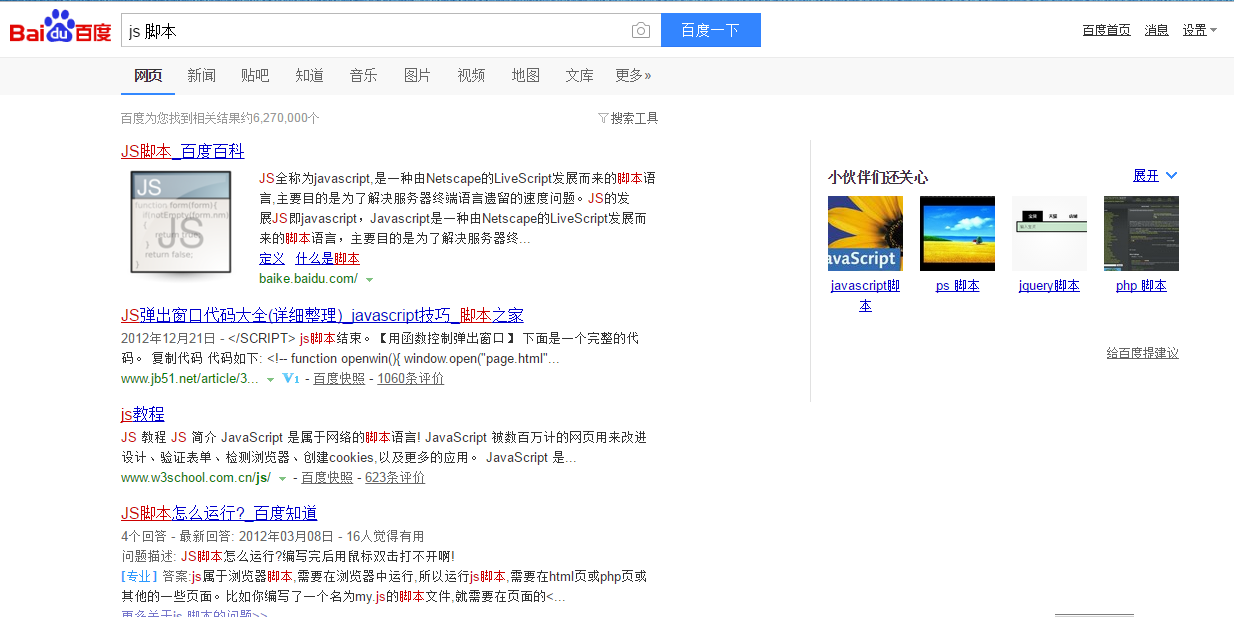Open the 视频 tab
1234x617 pixels.
coord(471,75)
